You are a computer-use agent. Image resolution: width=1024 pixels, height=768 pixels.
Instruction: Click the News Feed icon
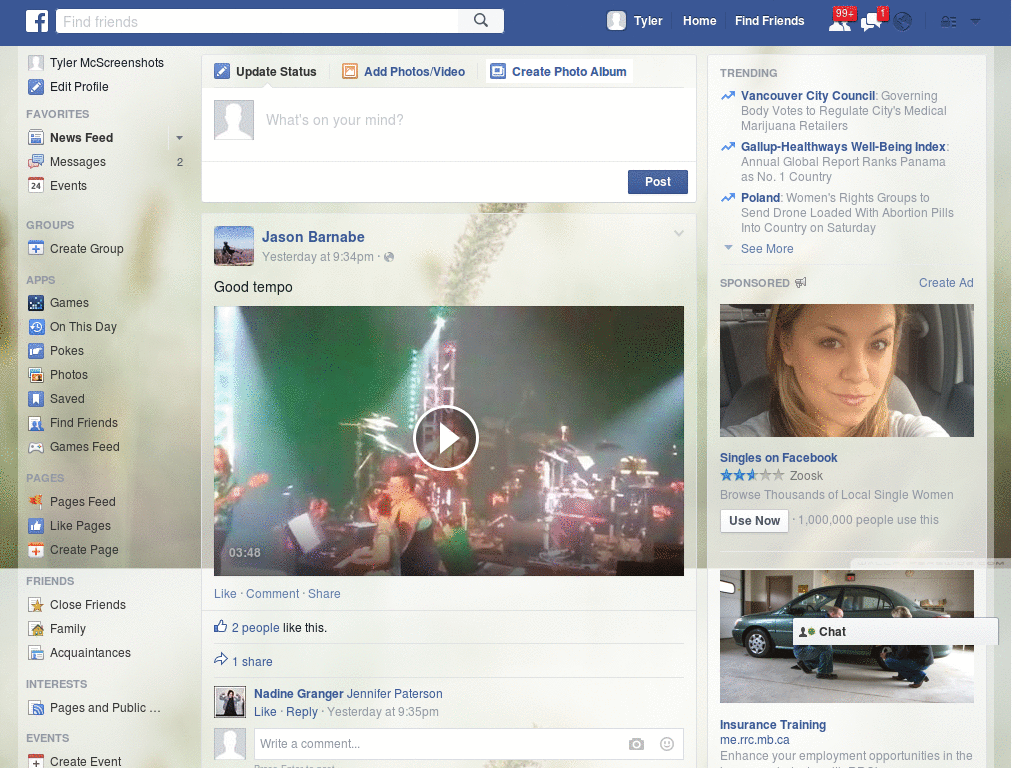click(x=36, y=138)
